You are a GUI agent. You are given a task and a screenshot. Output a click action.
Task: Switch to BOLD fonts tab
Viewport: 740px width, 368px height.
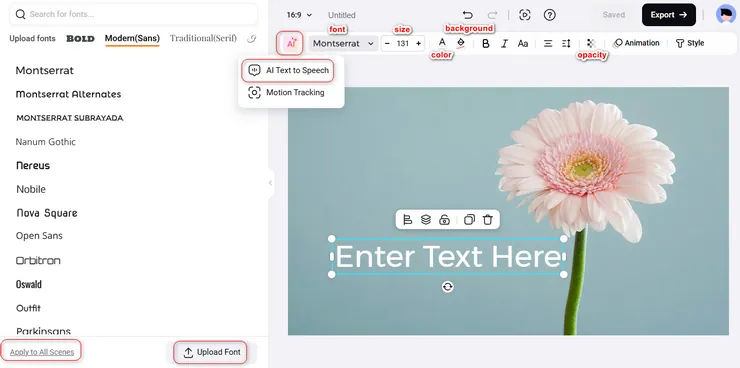pos(80,38)
